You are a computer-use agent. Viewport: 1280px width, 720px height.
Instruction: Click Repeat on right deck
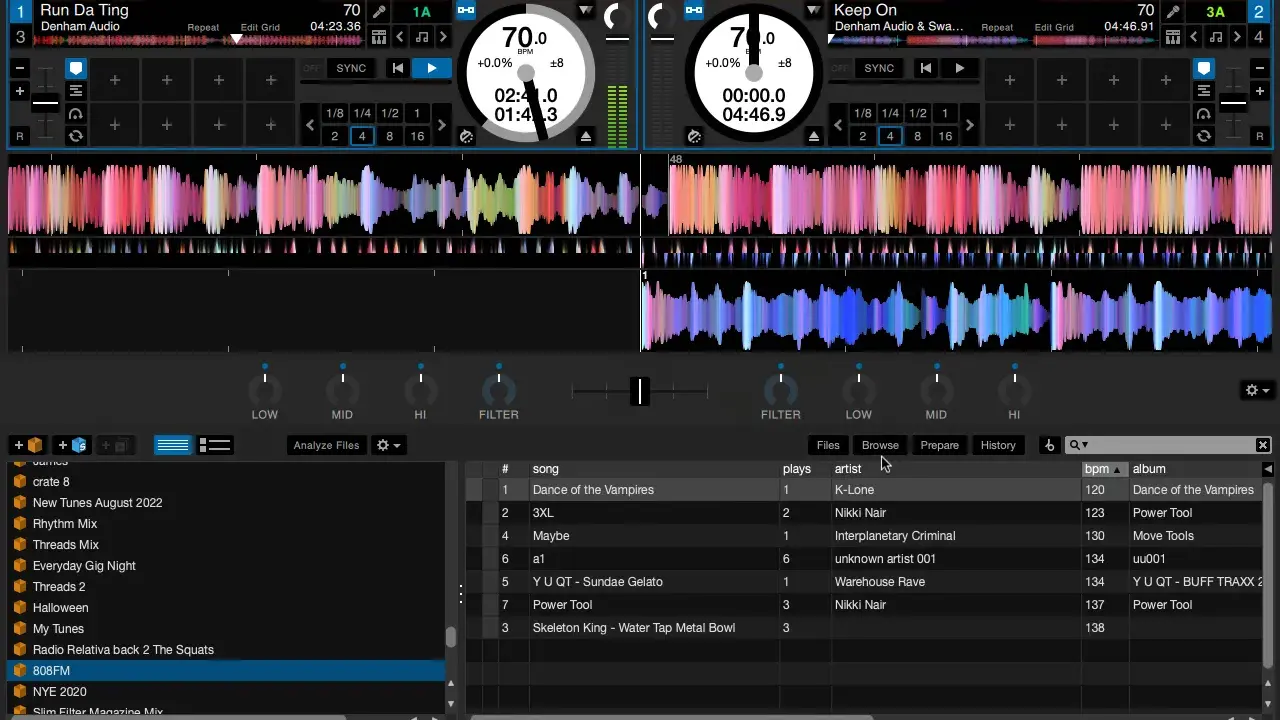(997, 28)
